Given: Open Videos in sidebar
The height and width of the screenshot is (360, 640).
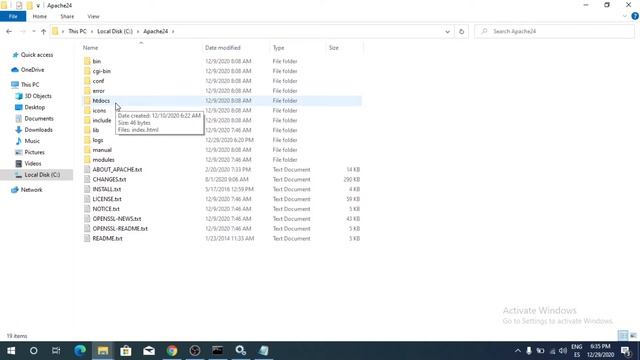Looking at the screenshot, I should click(x=28, y=163).
